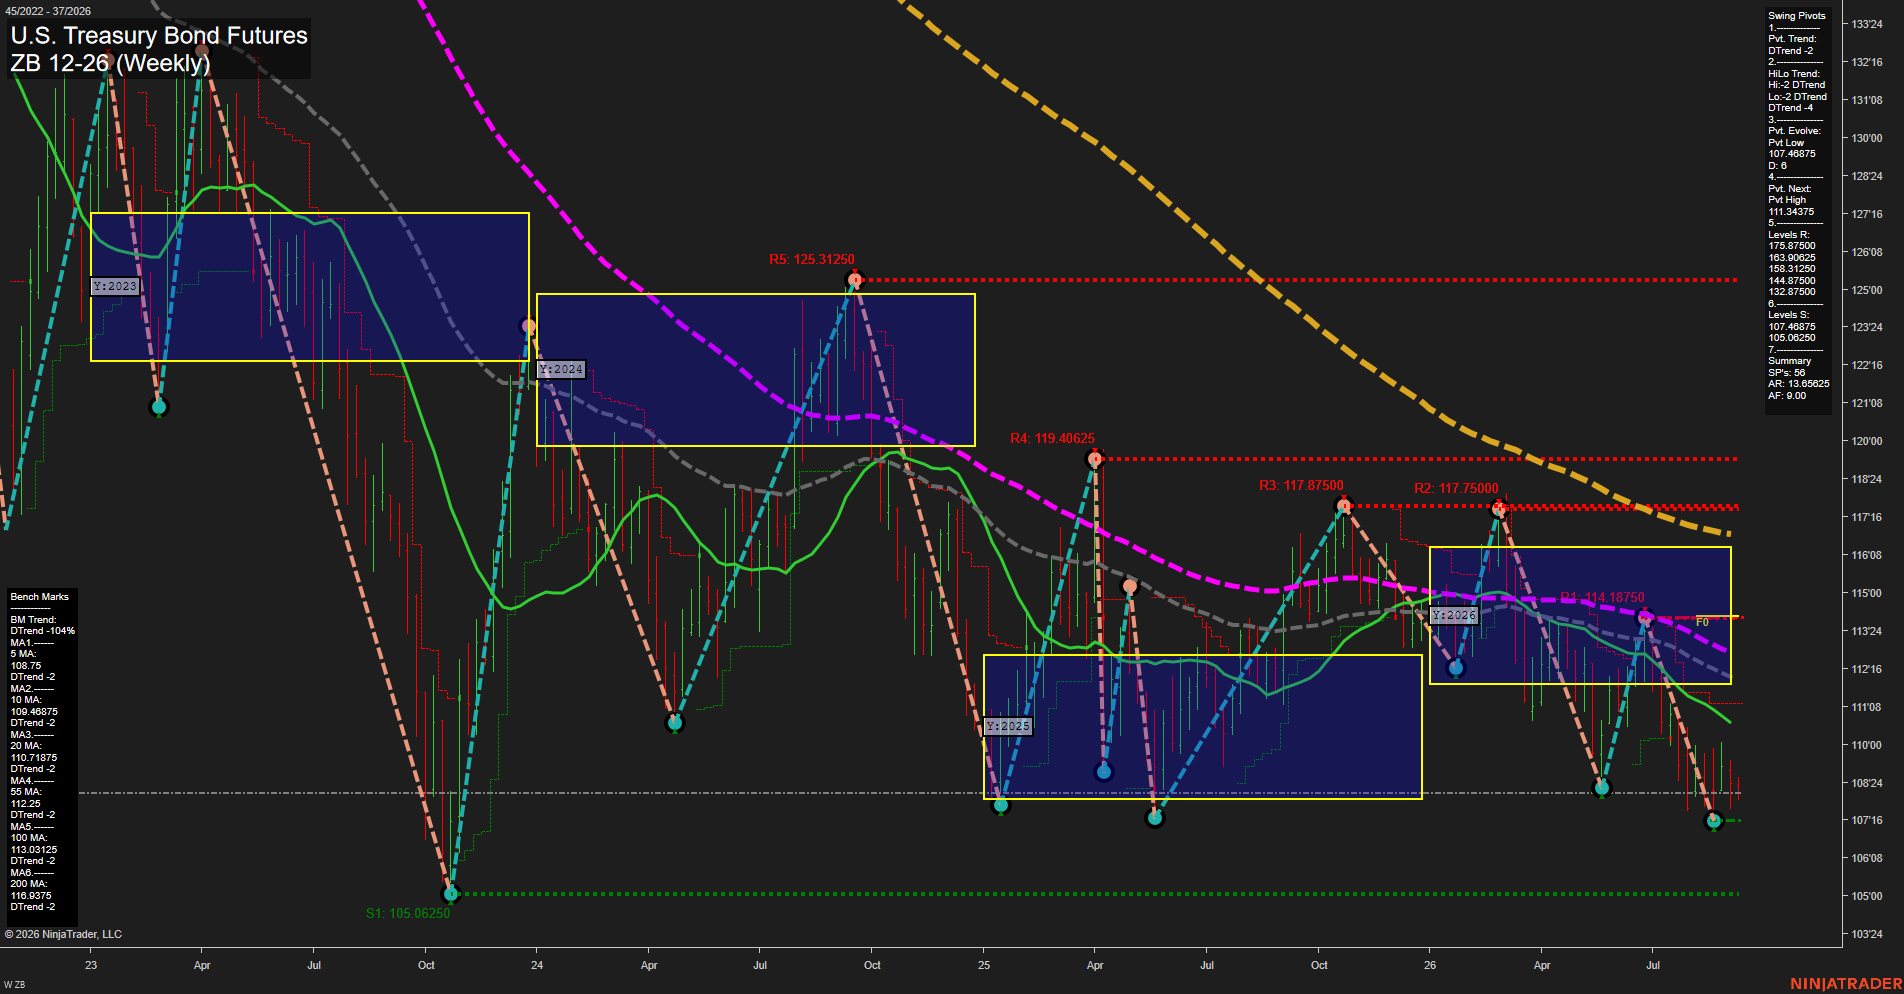Select the swing low pivot marker at S1 line start
Image resolution: width=1904 pixels, height=994 pixels.
pos(450,893)
